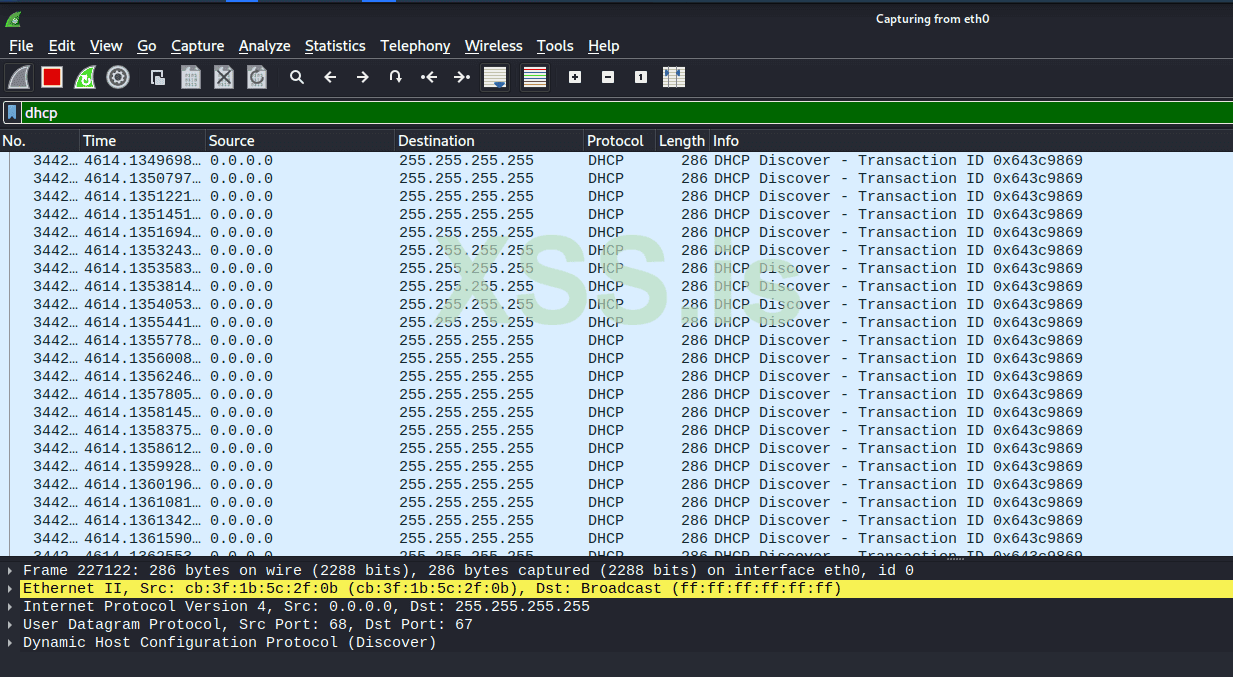Zoom in on packet list text
The width and height of the screenshot is (1233, 677).
(575, 77)
